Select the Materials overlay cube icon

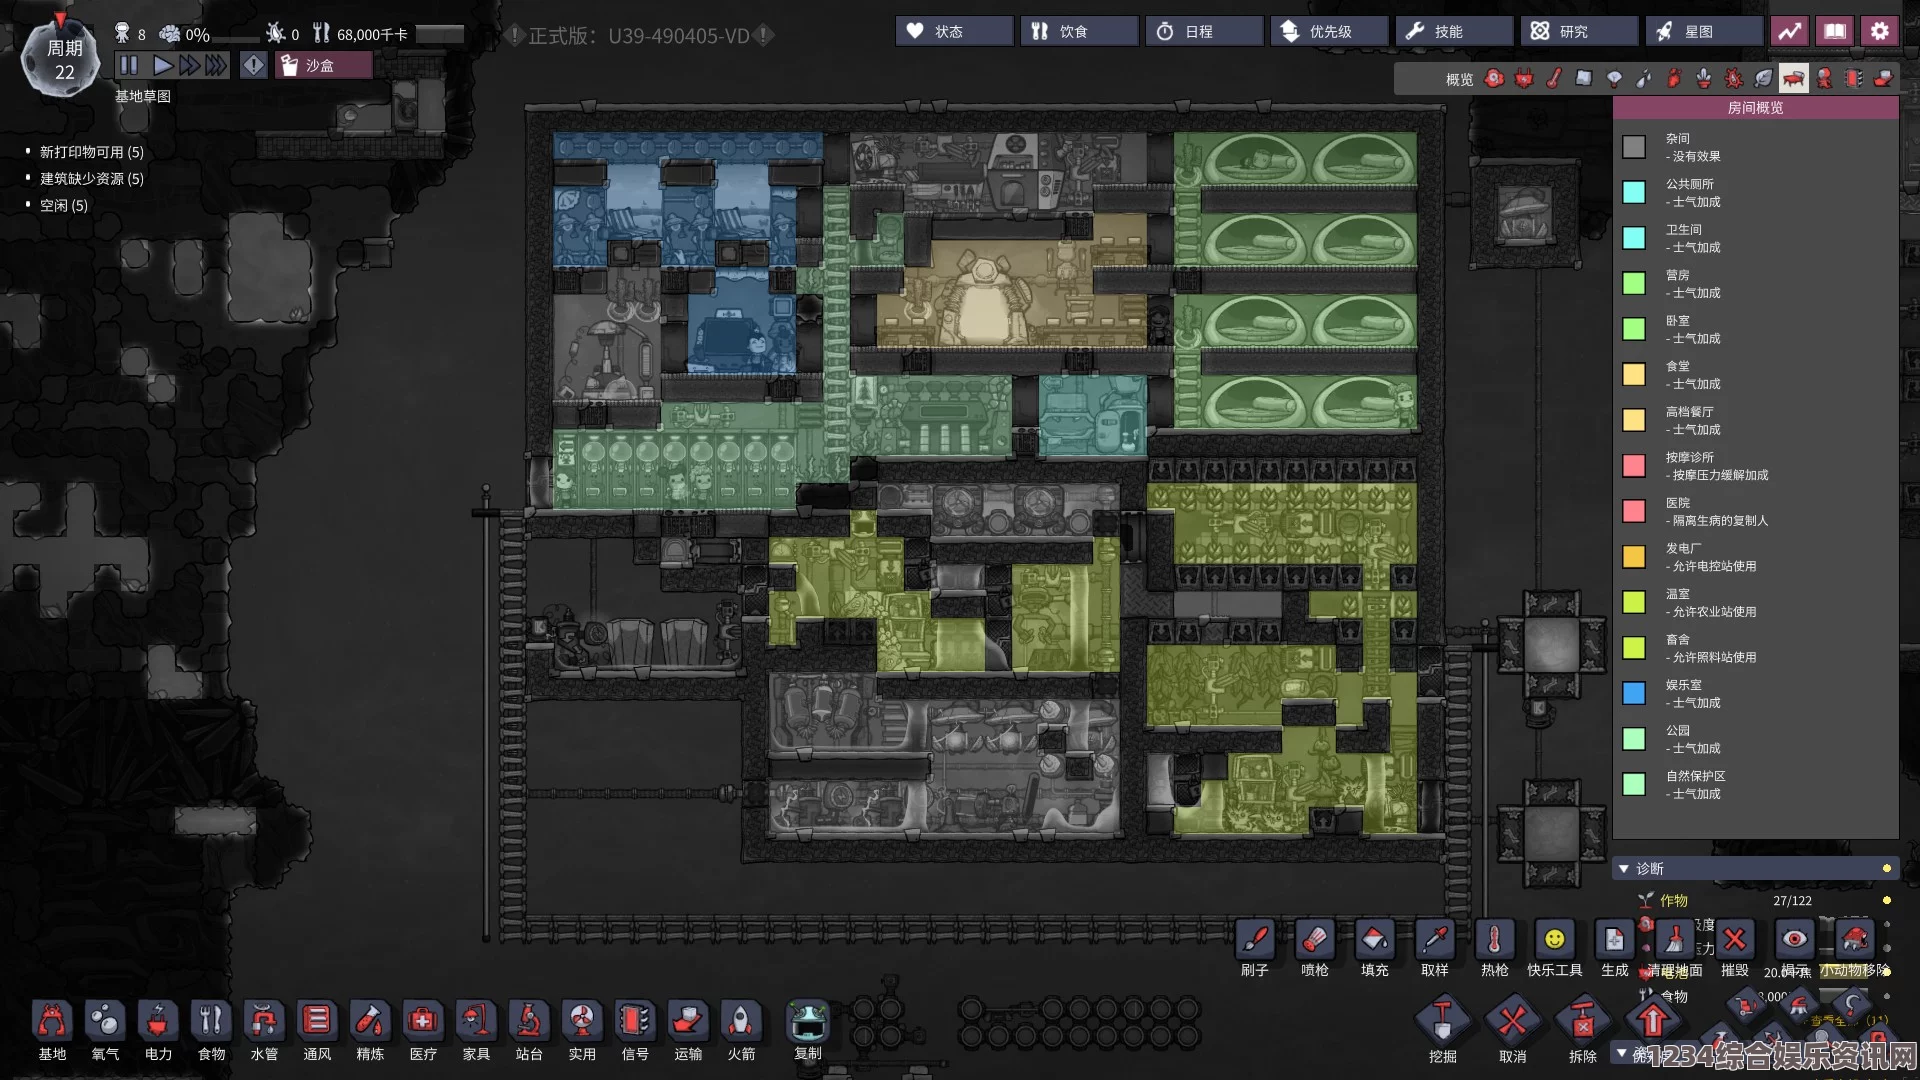click(x=1584, y=79)
